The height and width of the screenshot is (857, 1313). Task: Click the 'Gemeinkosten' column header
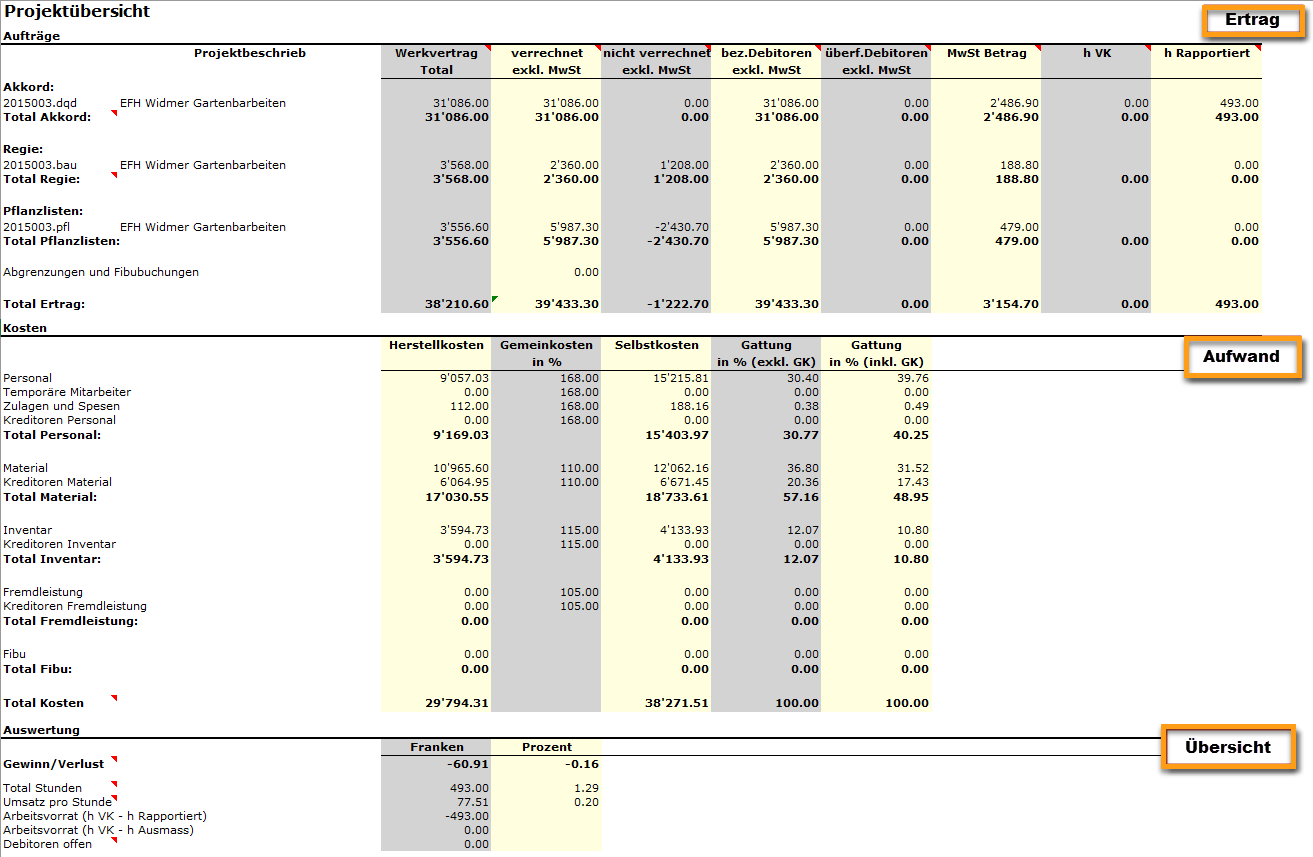(x=546, y=345)
